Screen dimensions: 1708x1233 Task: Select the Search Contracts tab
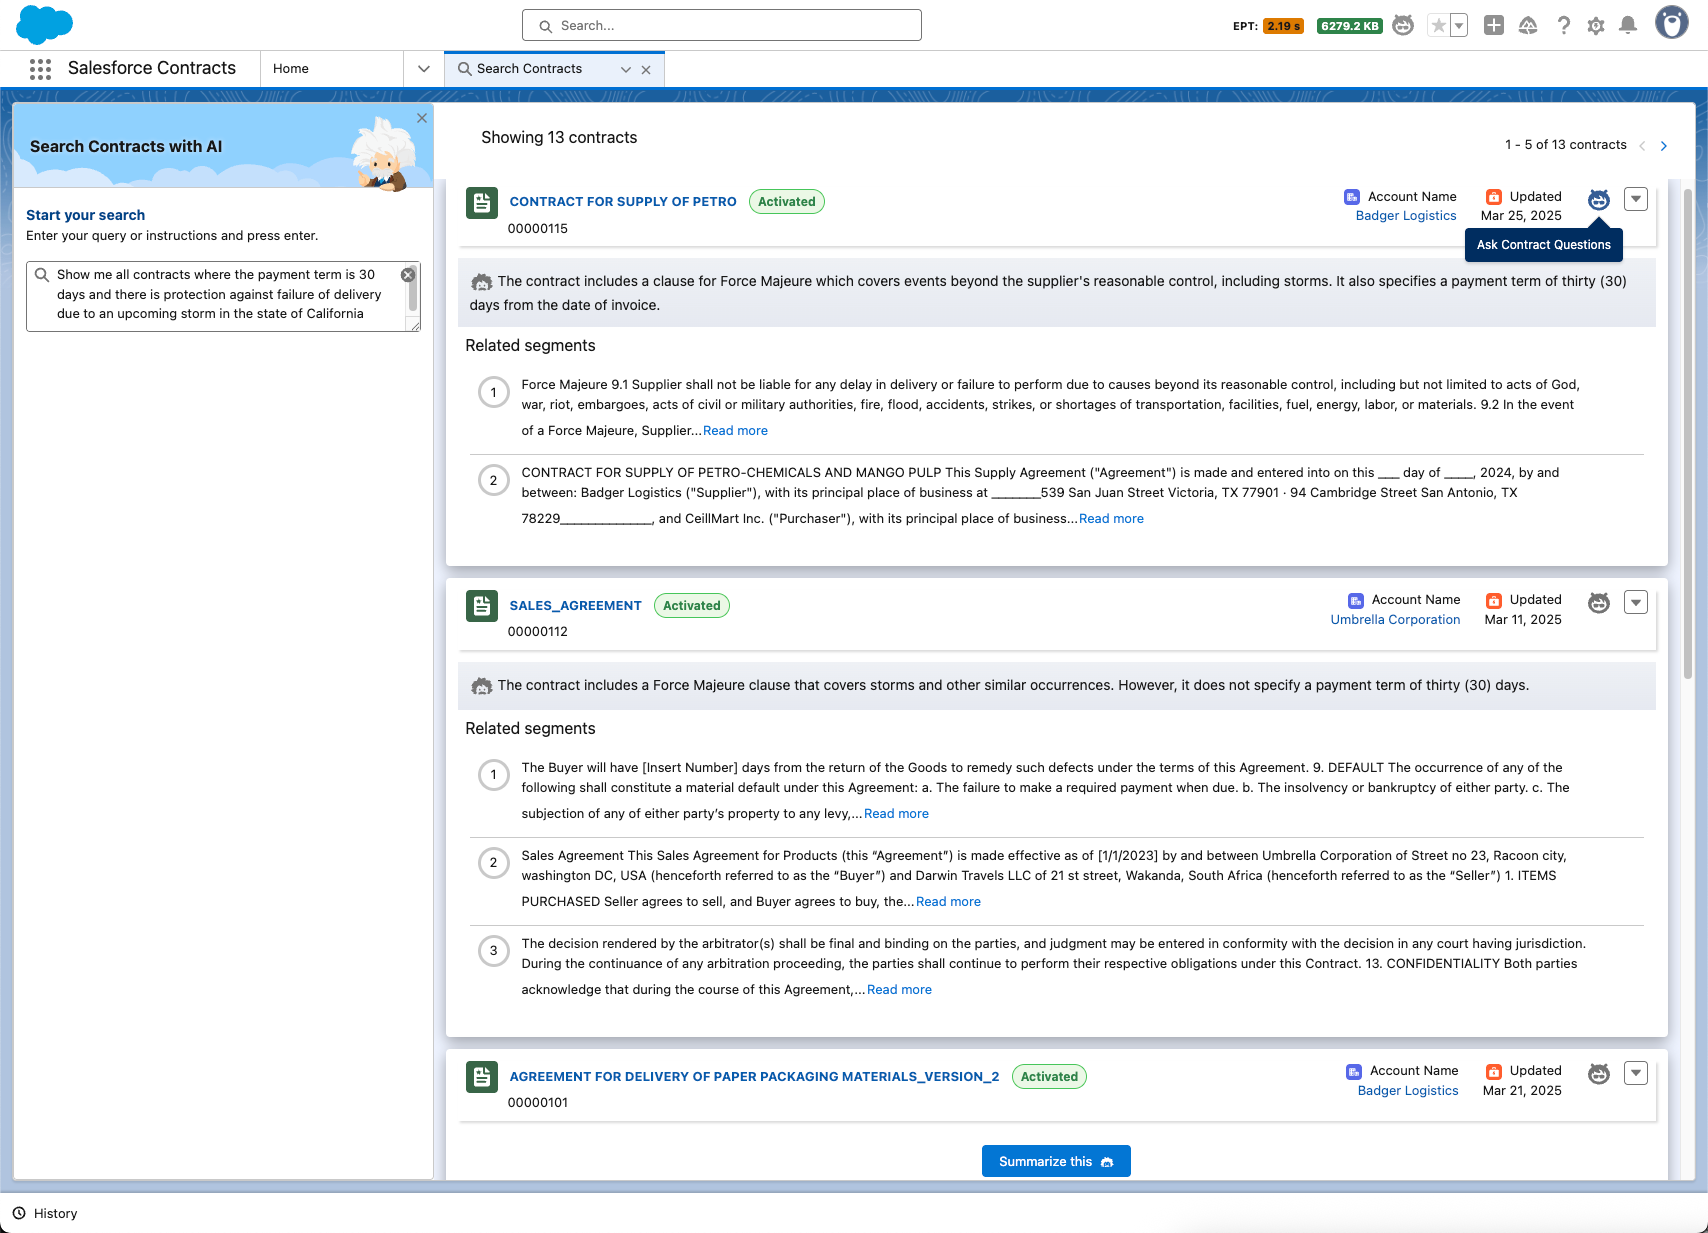[529, 68]
